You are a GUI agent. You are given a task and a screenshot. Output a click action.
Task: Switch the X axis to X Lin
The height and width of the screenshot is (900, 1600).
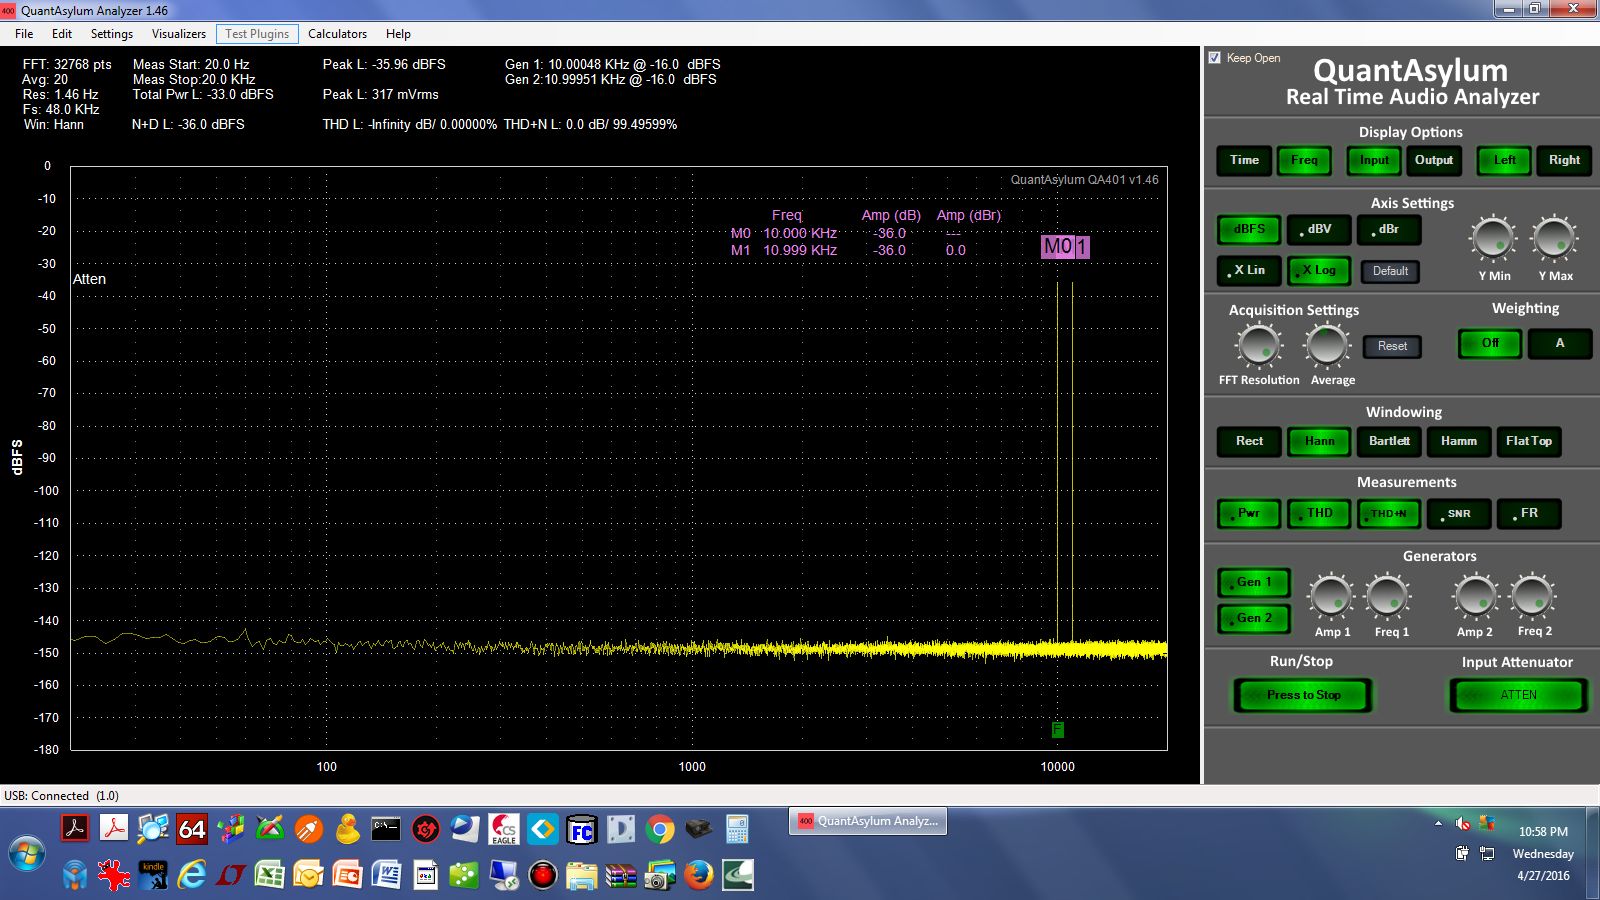(1249, 270)
